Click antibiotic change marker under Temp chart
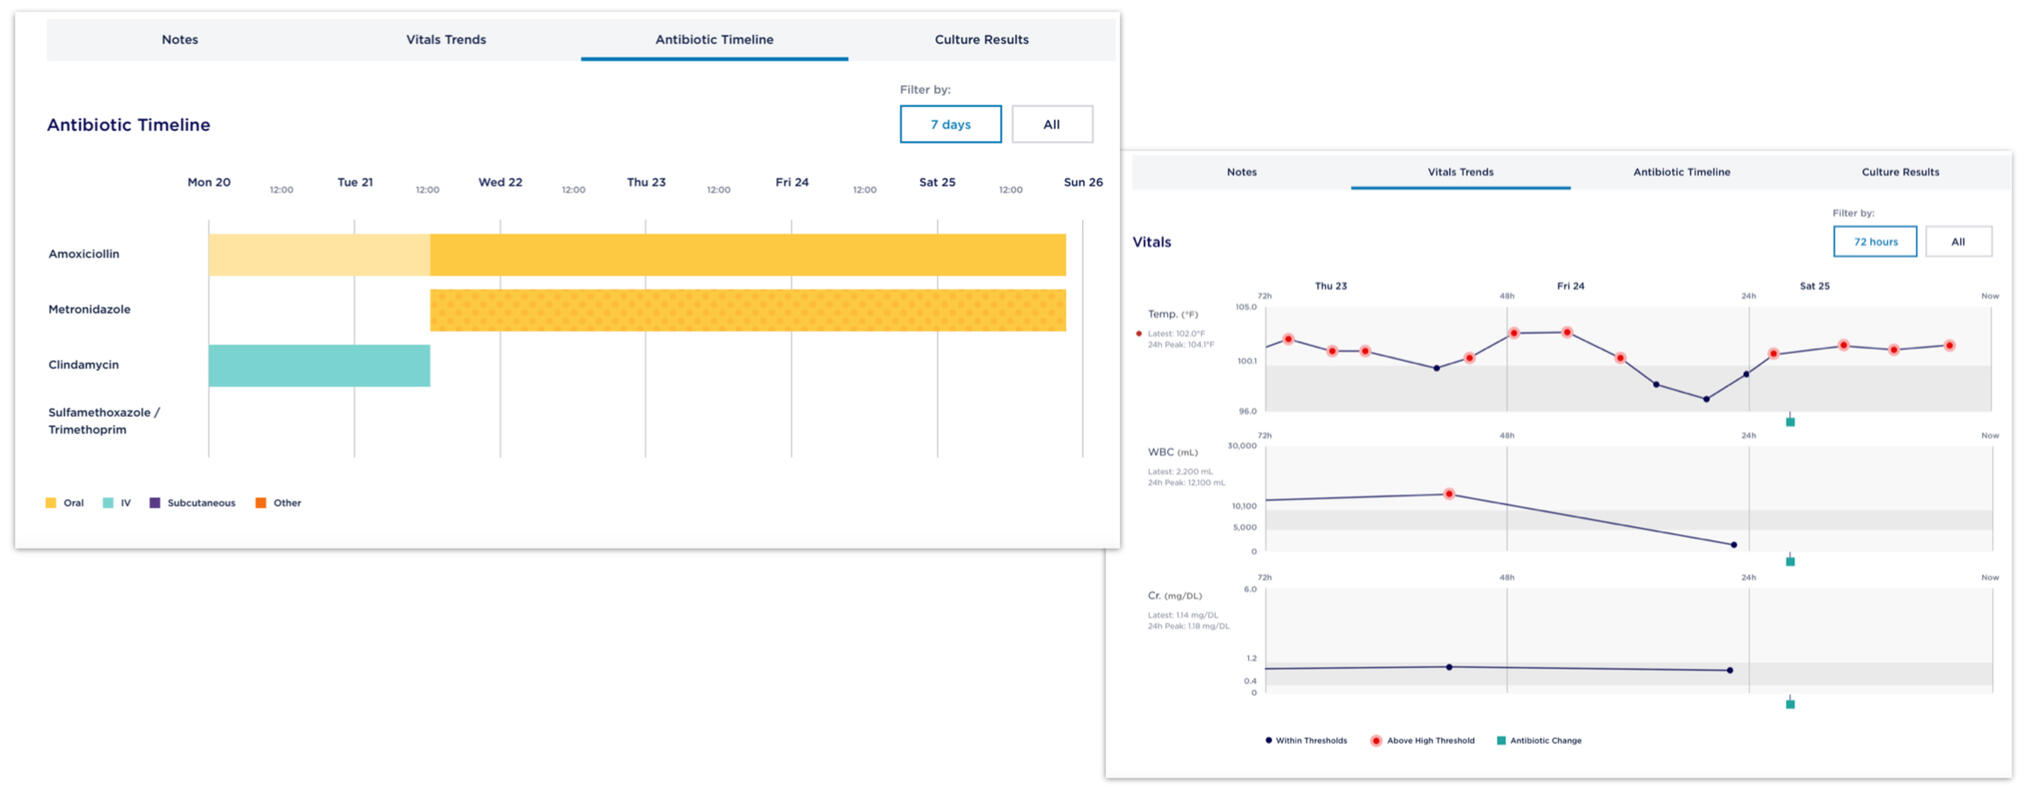The width and height of the screenshot is (2039, 803). (x=1790, y=422)
